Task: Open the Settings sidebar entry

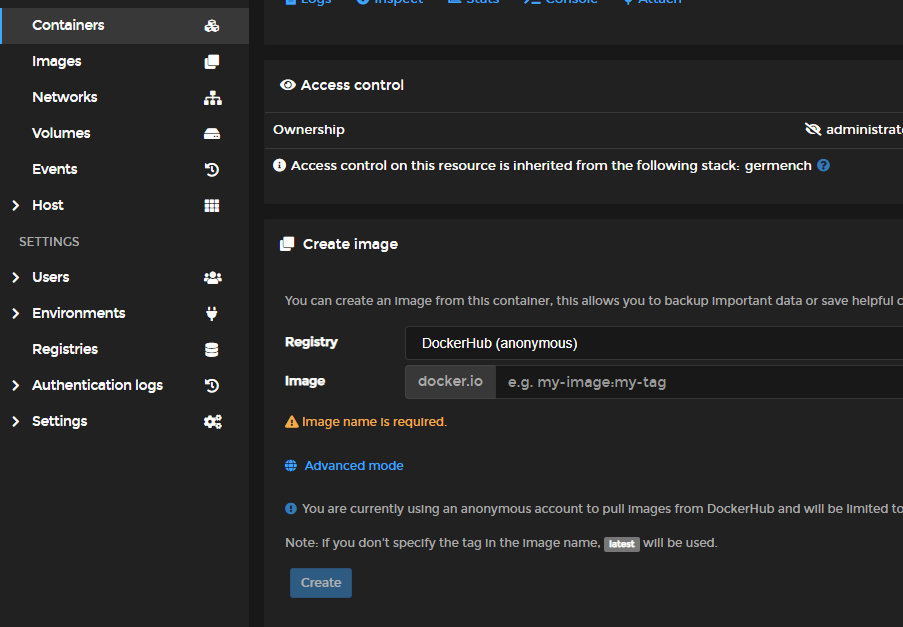Action: coord(60,421)
